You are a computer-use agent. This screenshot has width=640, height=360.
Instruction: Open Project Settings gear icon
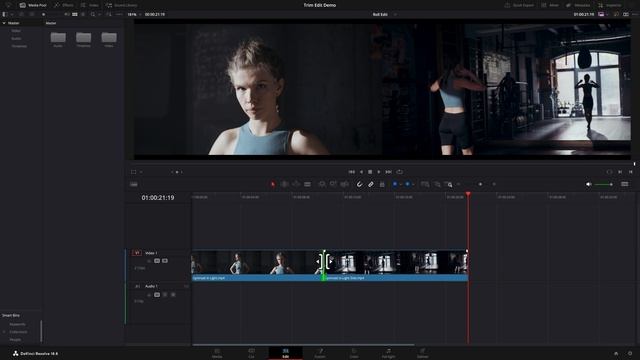click(630, 353)
